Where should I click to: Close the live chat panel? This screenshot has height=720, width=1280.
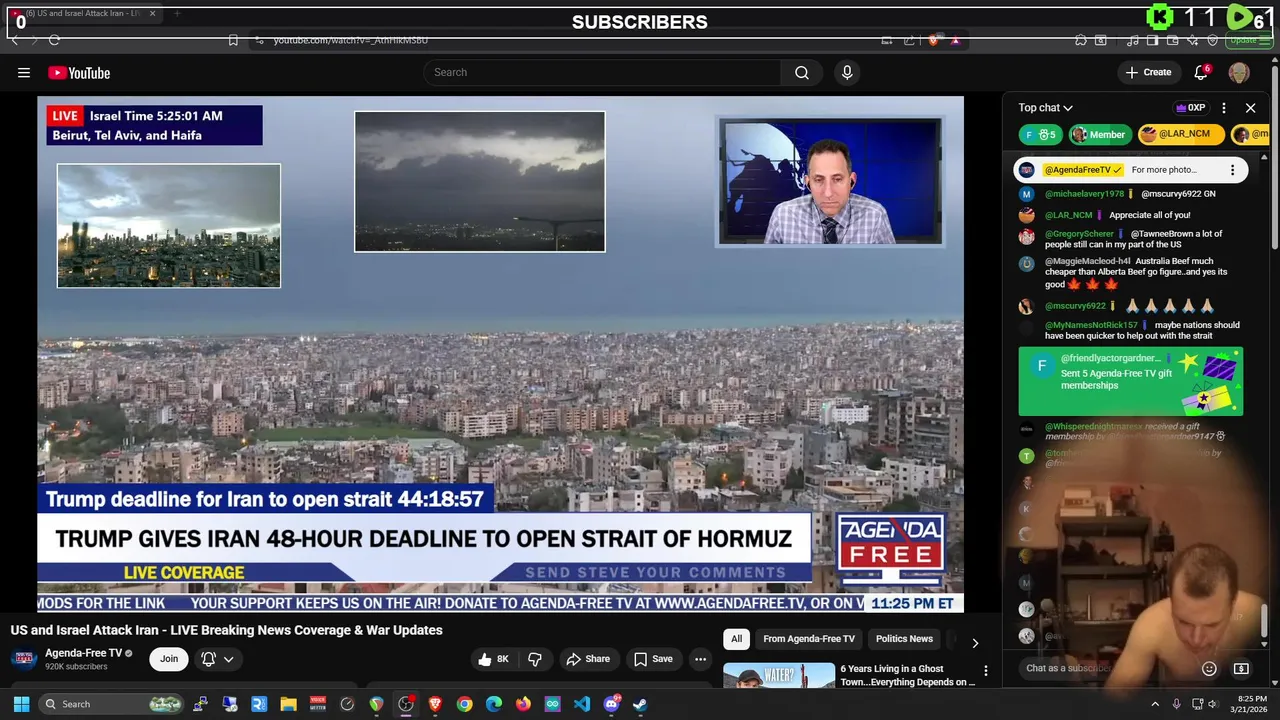click(x=1250, y=108)
